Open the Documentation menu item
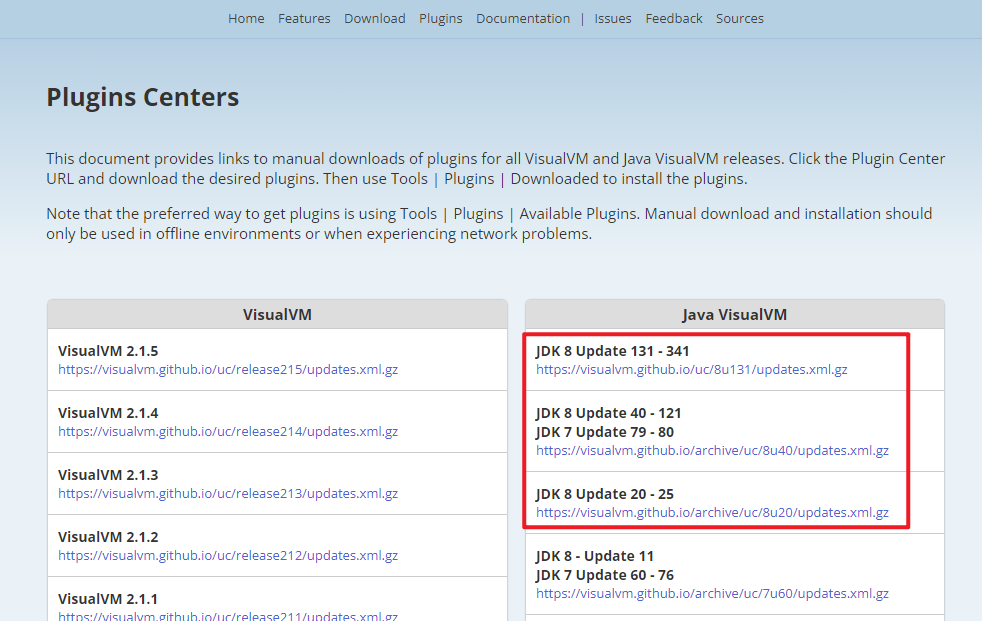 coord(523,18)
